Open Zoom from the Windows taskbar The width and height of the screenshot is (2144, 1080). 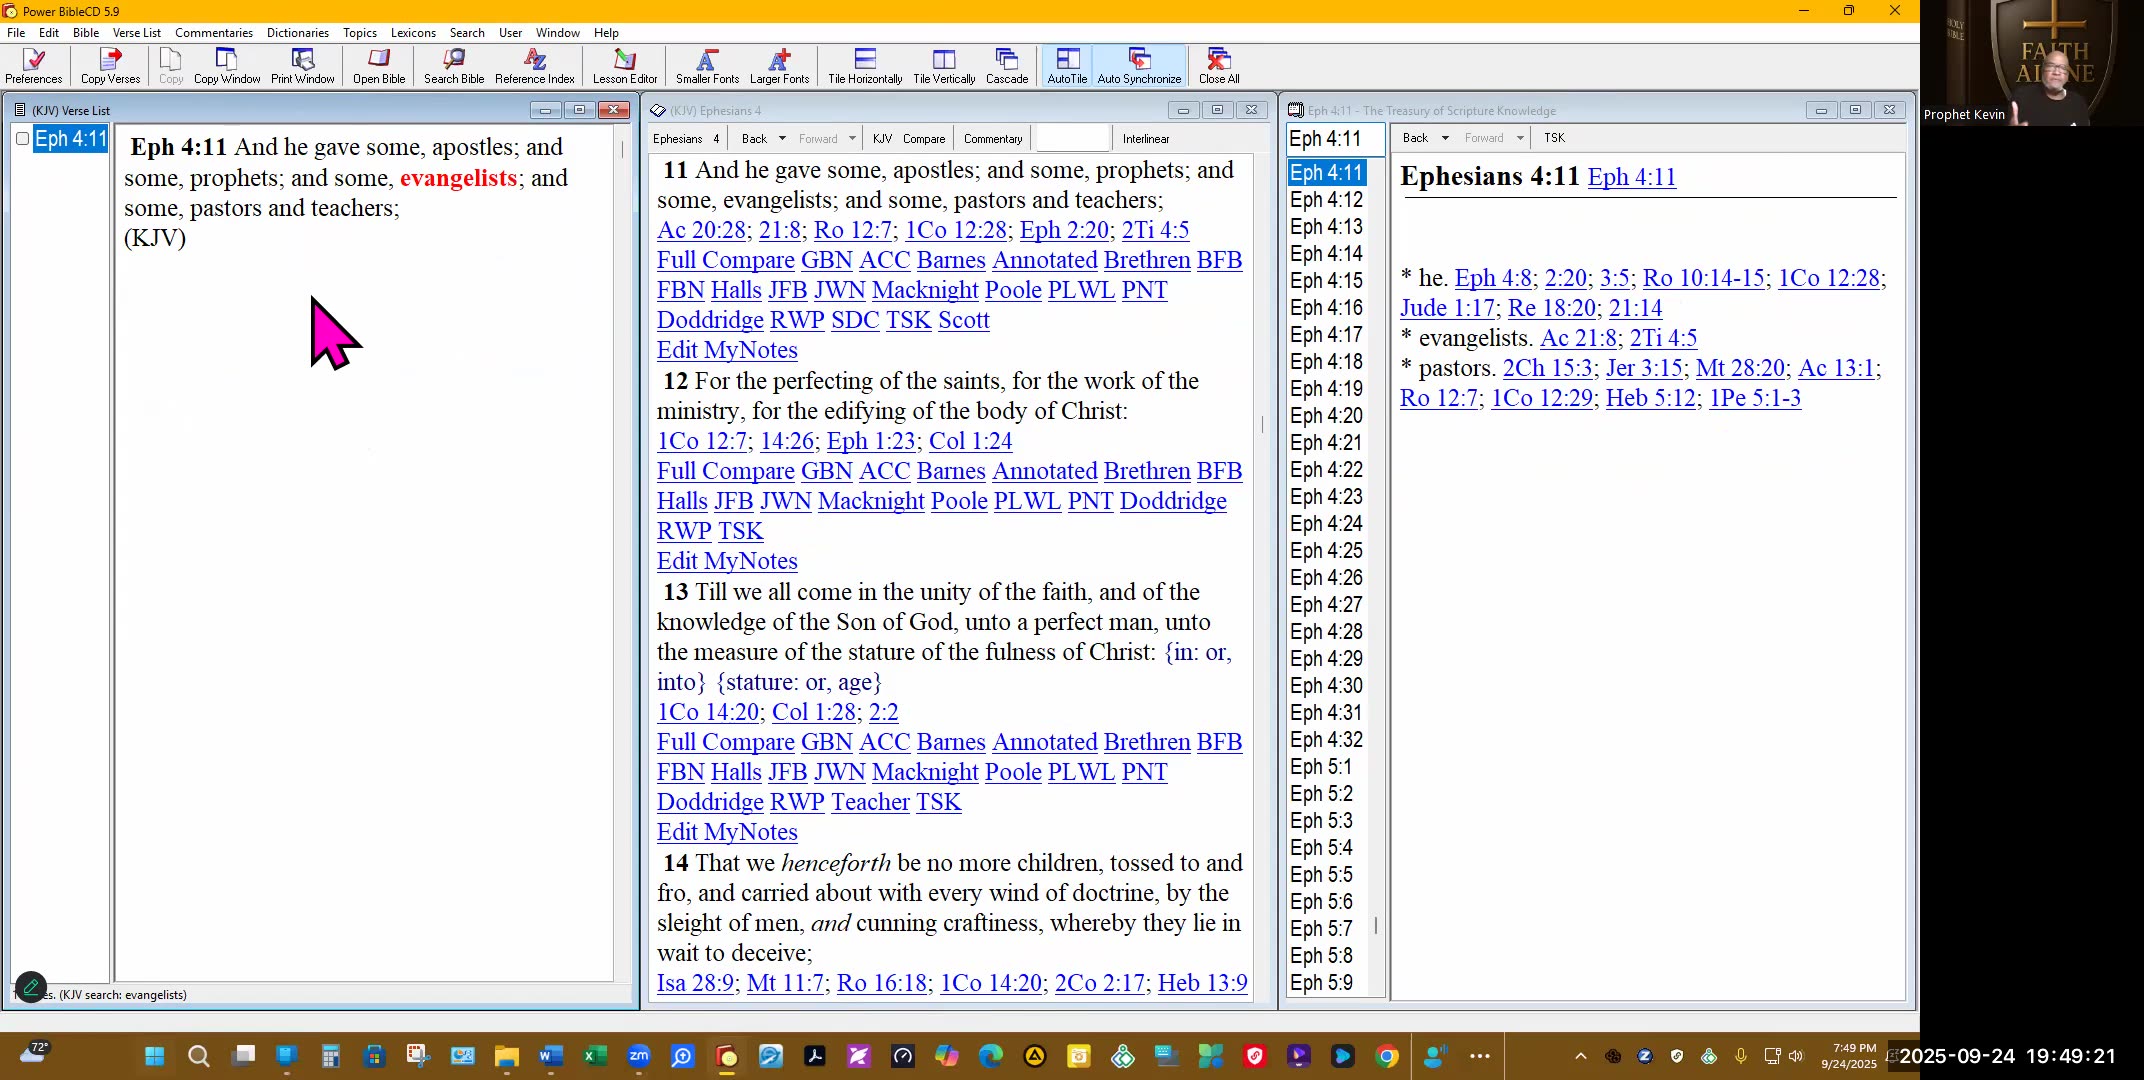click(x=638, y=1056)
